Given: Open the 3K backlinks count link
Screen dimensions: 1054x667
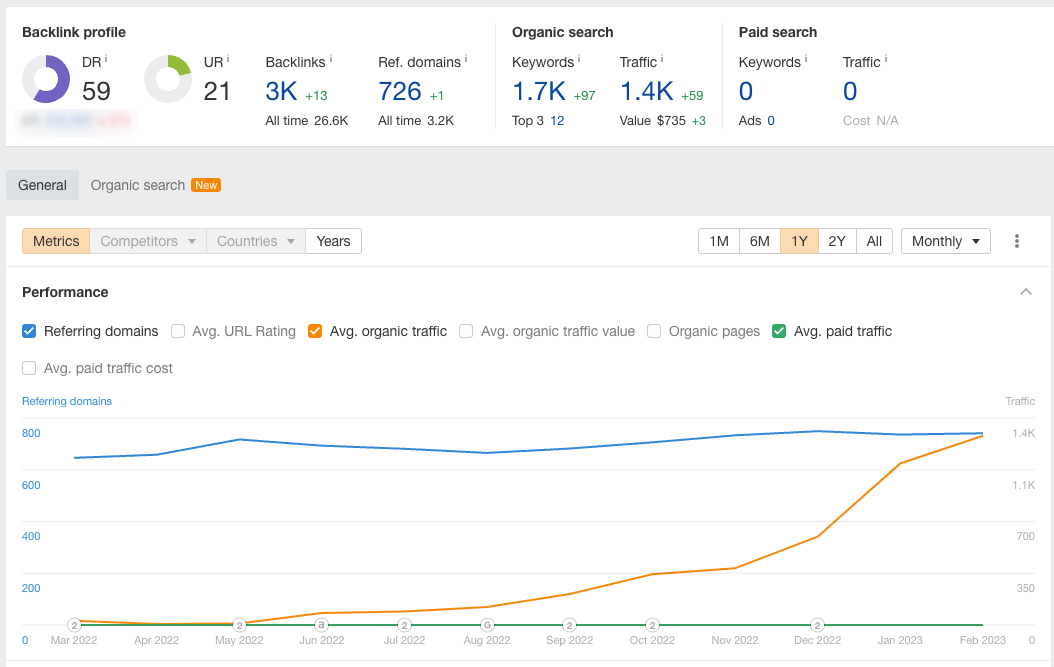Looking at the screenshot, I should [281, 92].
